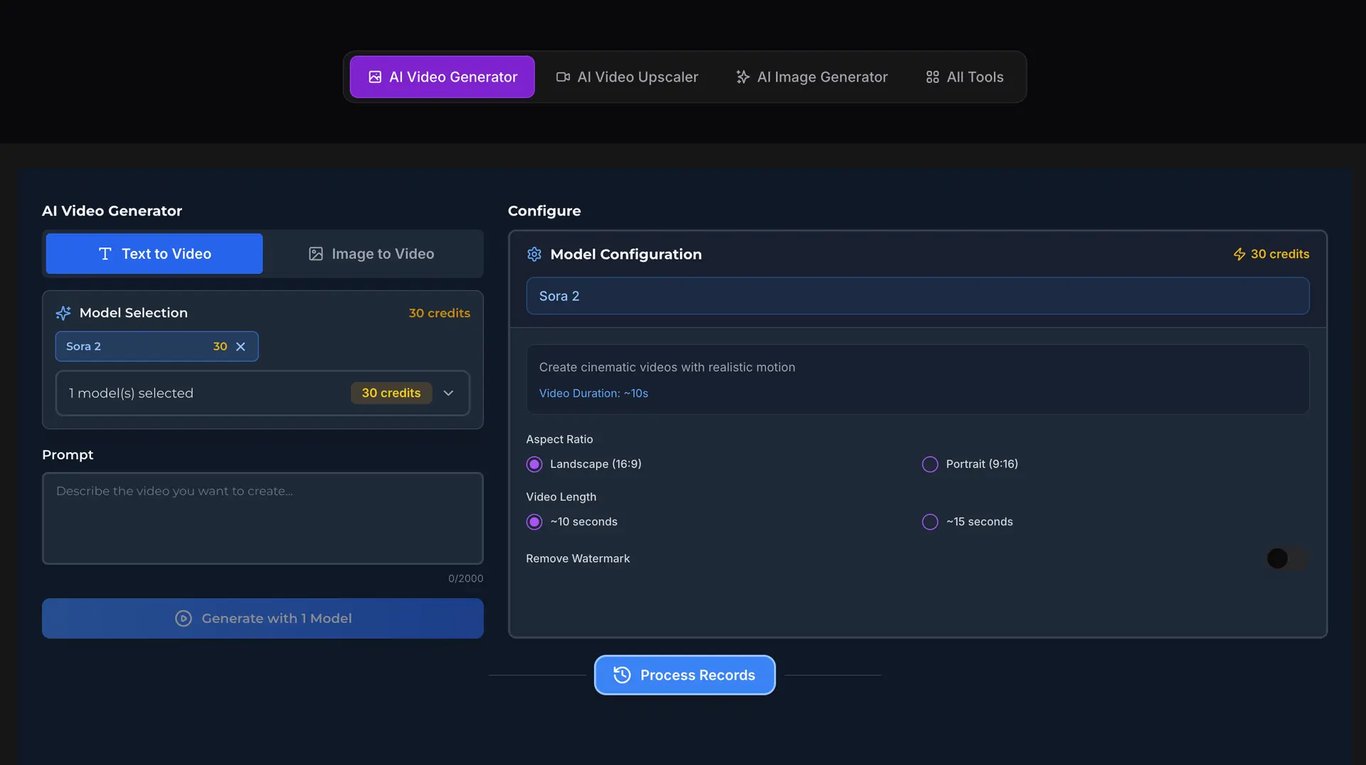This screenshot has height=765, width=1366.
Task: Click the Model Configuration 30 credits label
Action: 1280,254
